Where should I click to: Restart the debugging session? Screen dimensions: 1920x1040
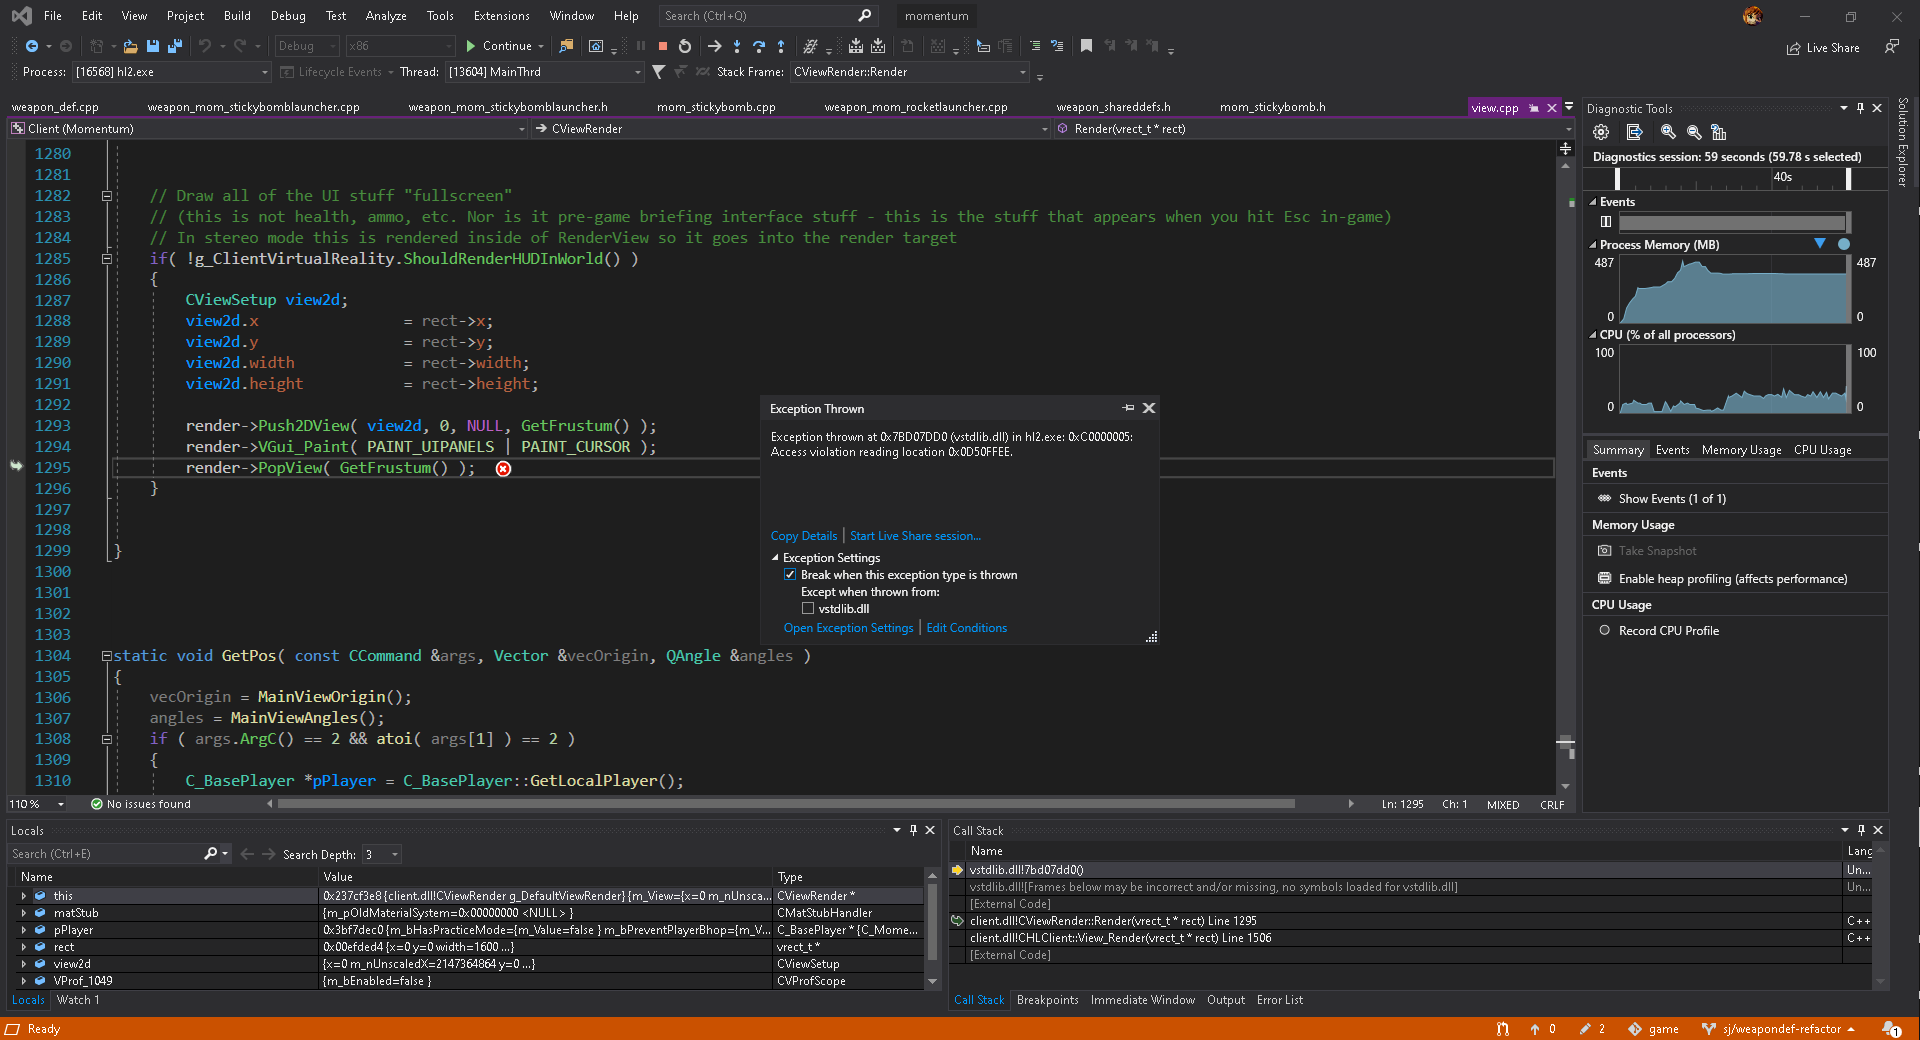pos(685,46)
